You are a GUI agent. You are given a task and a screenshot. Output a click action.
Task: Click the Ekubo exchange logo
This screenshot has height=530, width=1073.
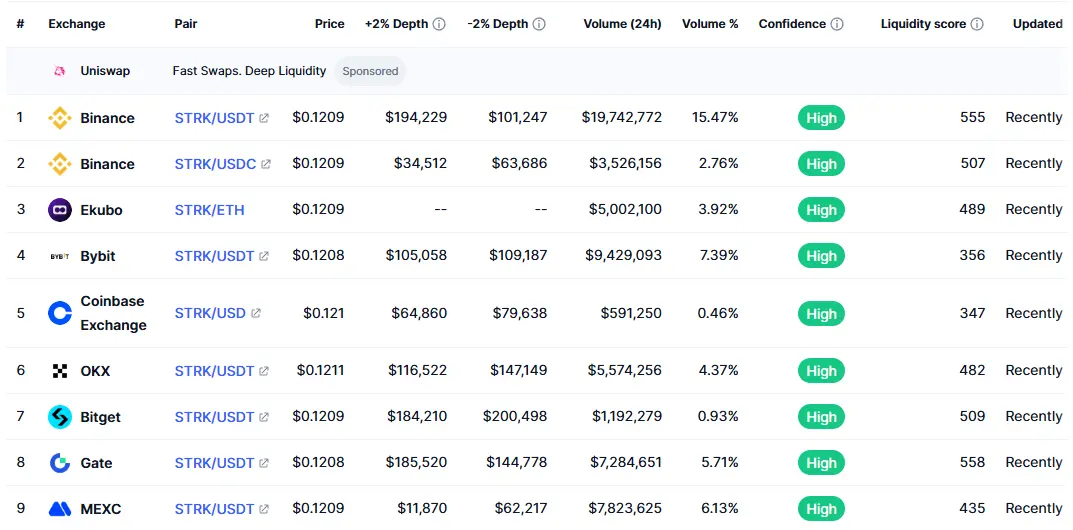[60, 210]
